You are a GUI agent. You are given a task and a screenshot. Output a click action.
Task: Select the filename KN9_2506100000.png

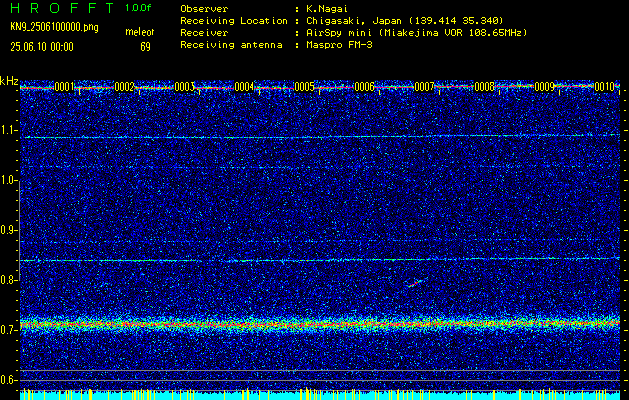click(x=54, y=27)
